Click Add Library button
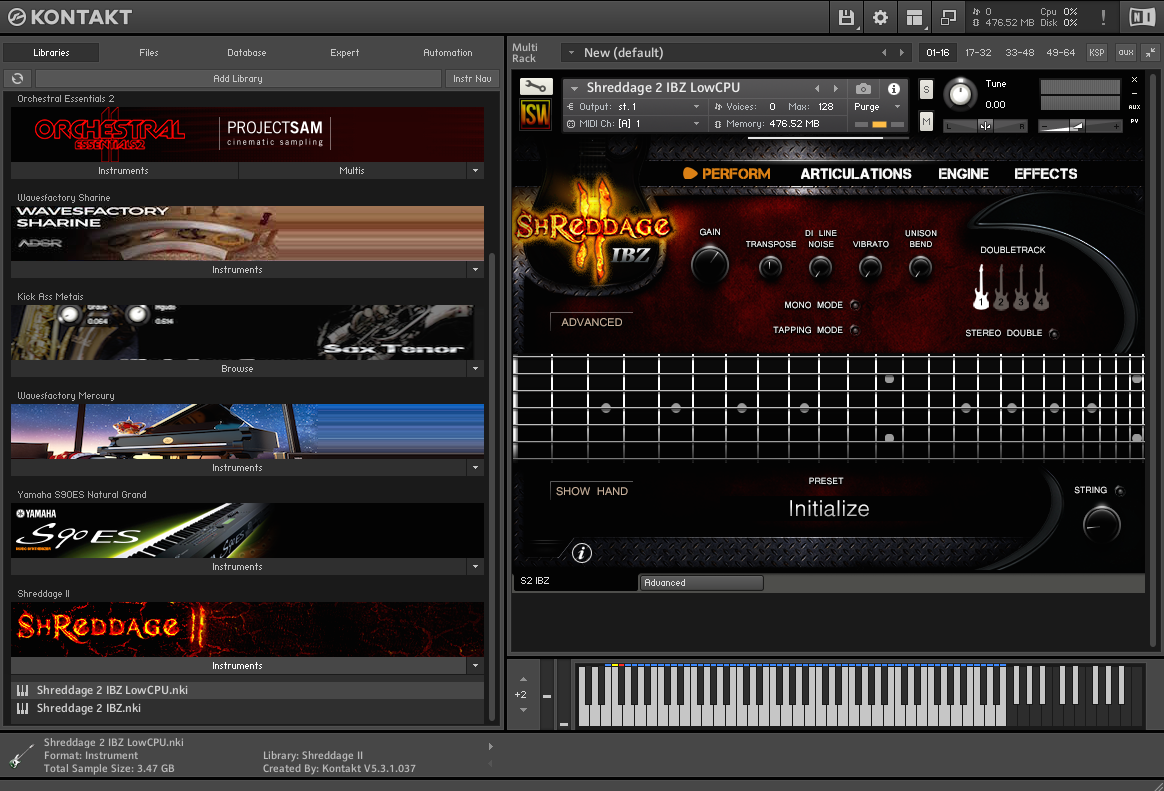 pyautogui.click(x=238, y=78)
